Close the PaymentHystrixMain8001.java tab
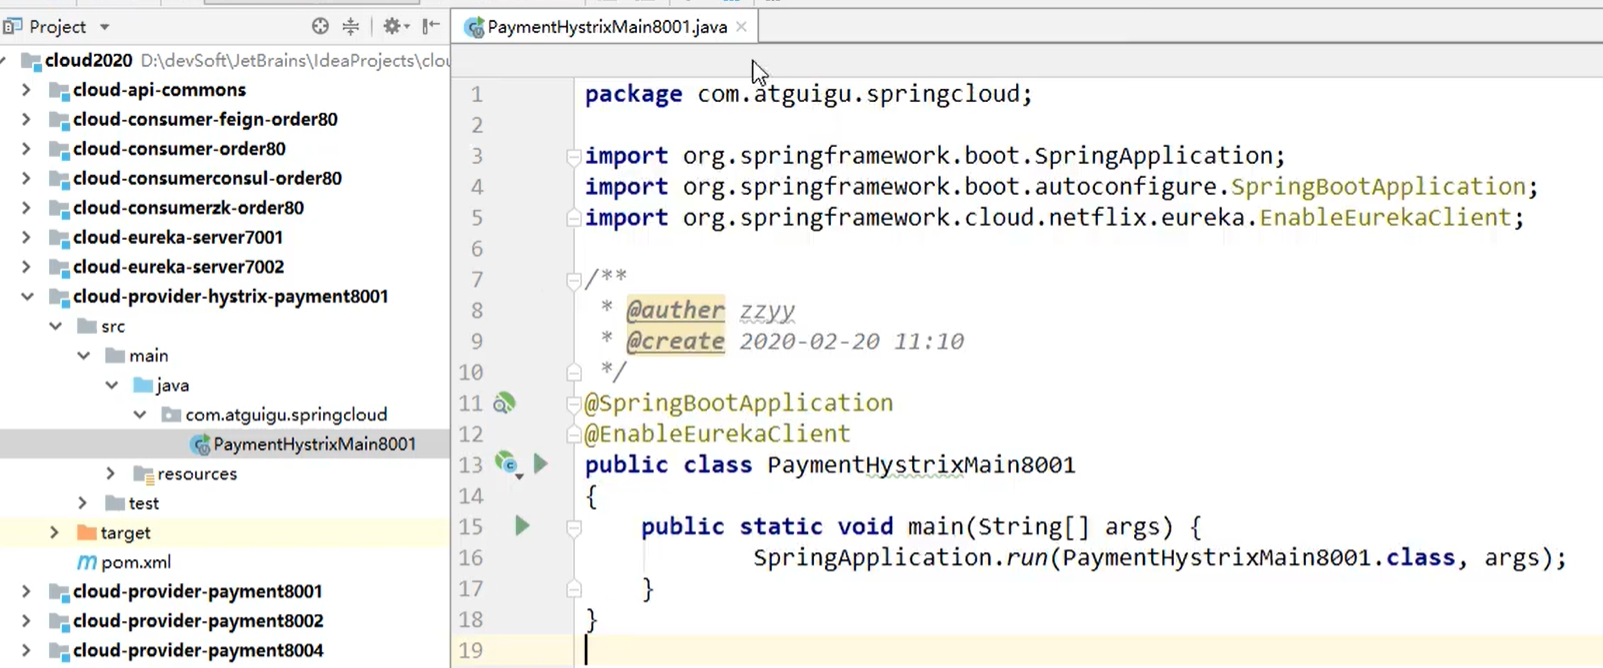This screenshot has height=668, width=1603. point(741,27)
